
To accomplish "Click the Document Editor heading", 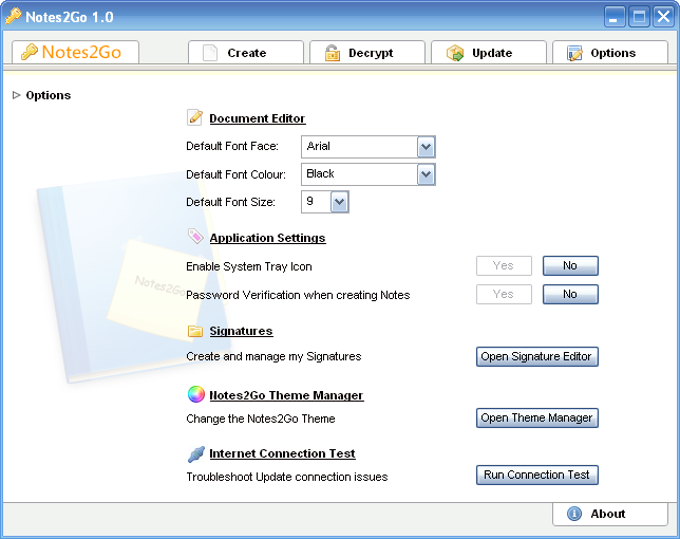I will pyautogui.click(x=257, y=118).
